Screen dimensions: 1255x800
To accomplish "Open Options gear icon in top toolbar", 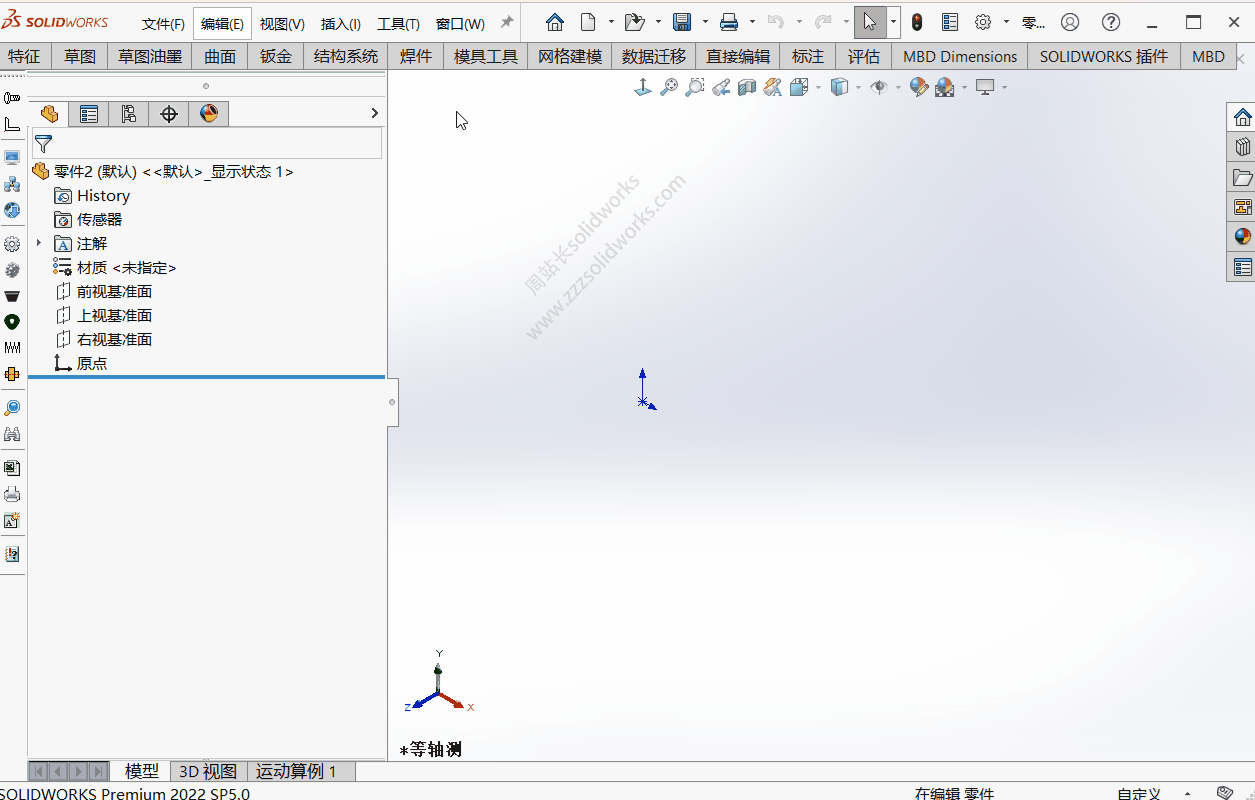I will [984, 22].
